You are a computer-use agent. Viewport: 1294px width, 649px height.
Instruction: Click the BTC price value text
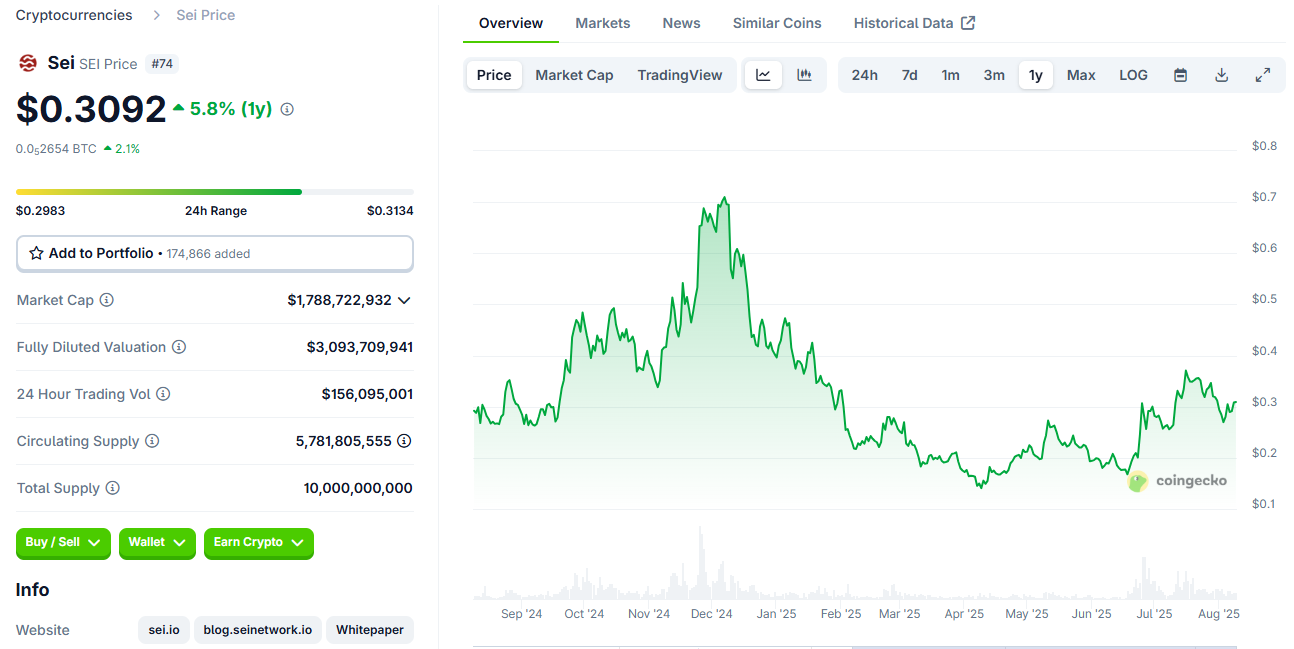(56, 149)
